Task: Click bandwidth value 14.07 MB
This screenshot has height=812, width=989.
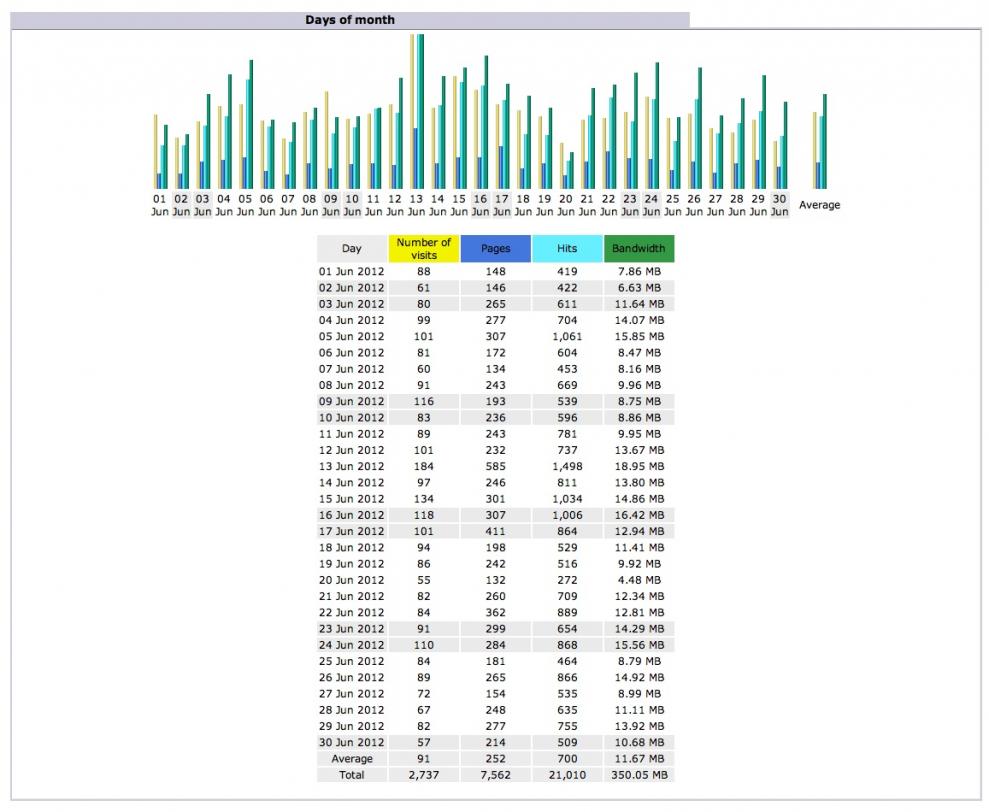Action: pos(639,320)
